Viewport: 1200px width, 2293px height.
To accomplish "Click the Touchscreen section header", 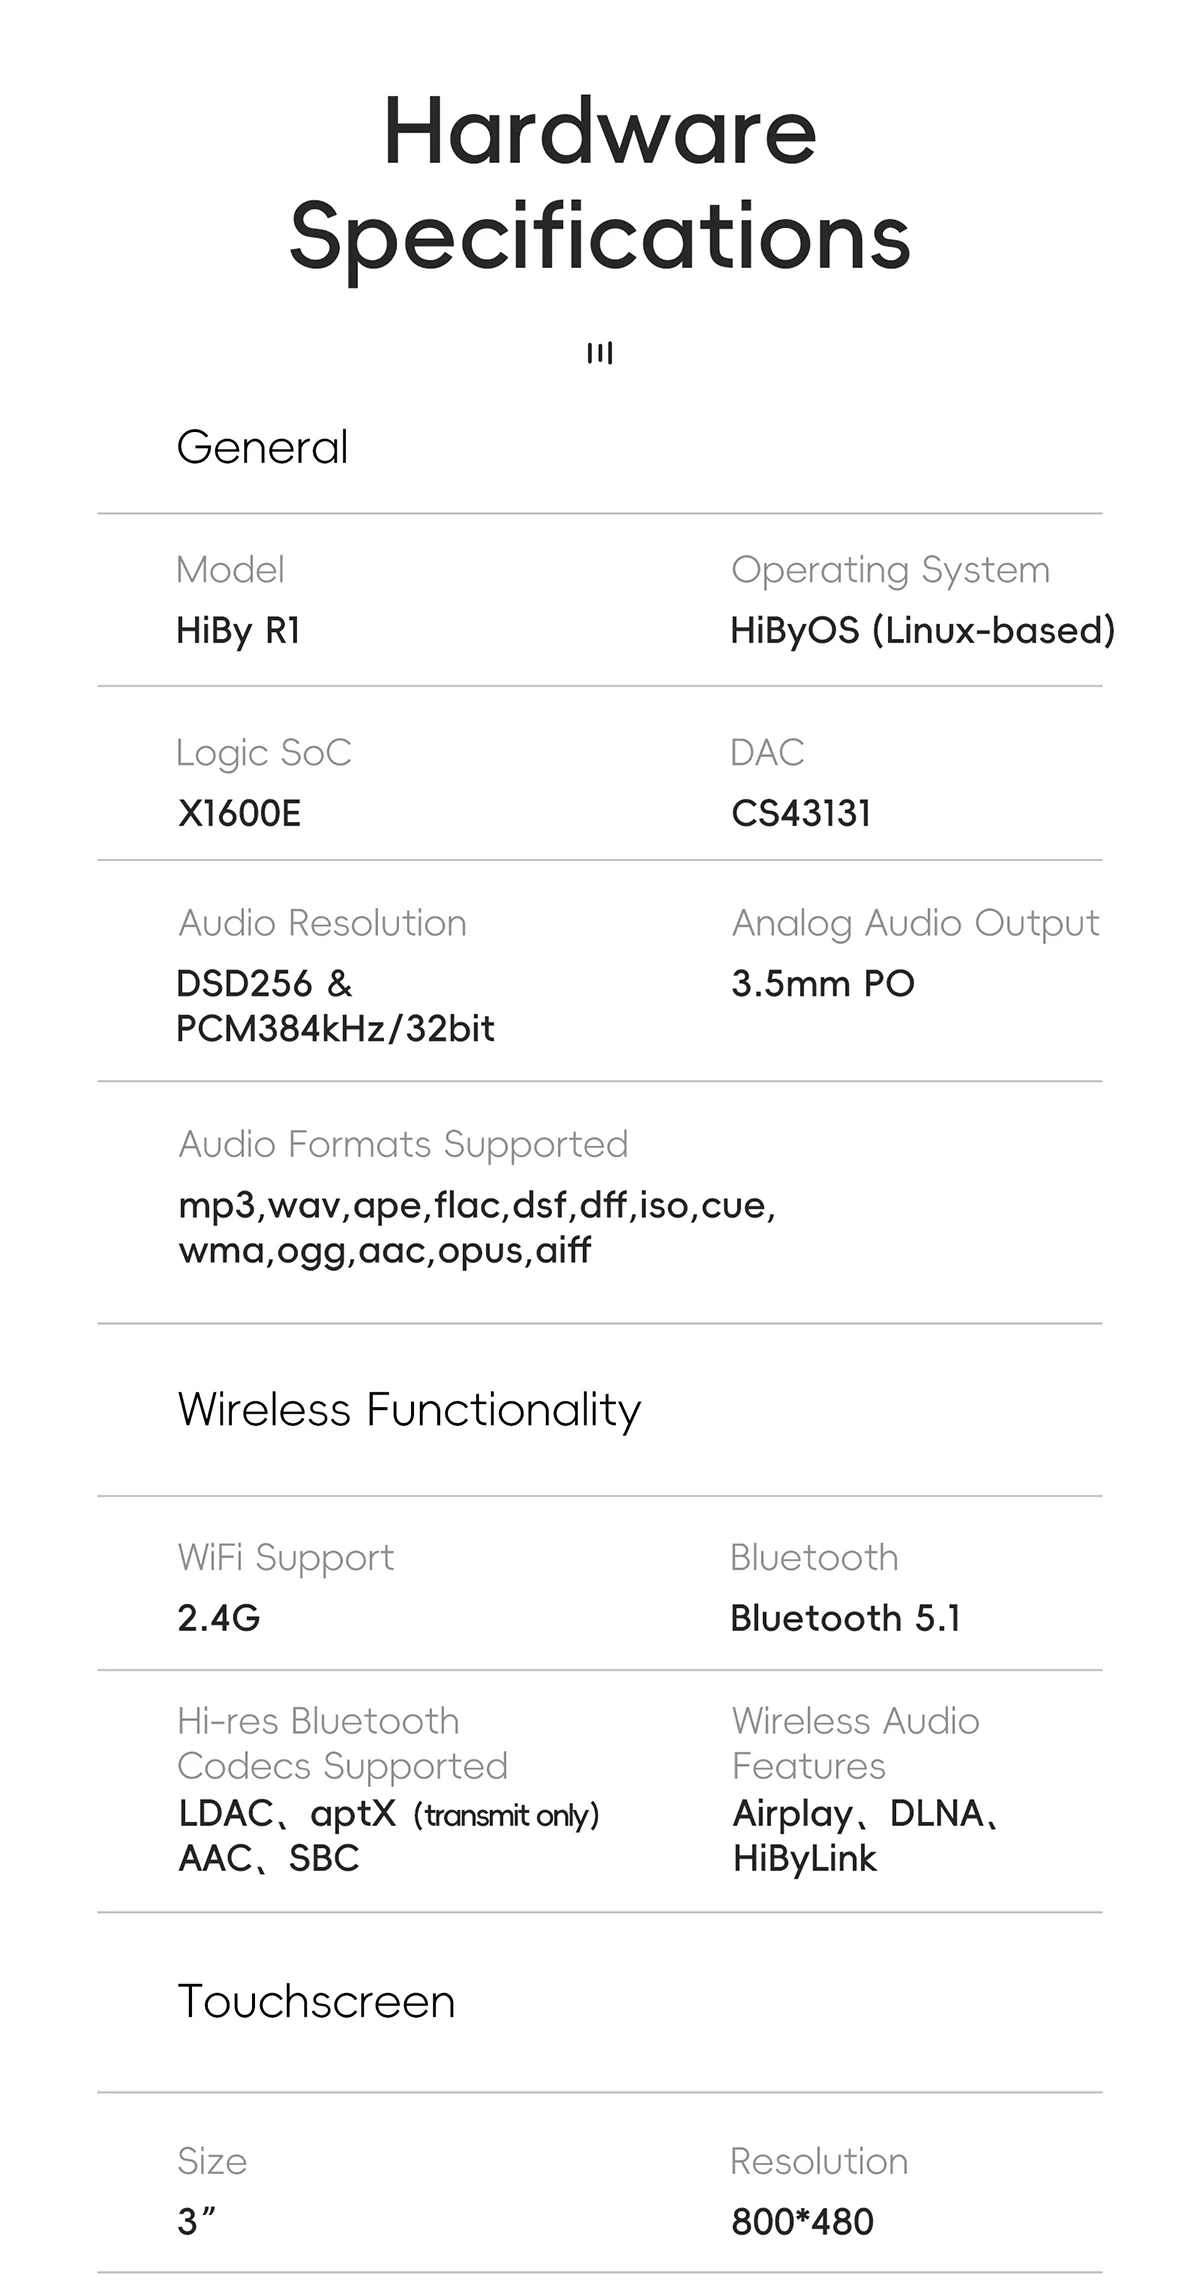I will point(316,2002).
